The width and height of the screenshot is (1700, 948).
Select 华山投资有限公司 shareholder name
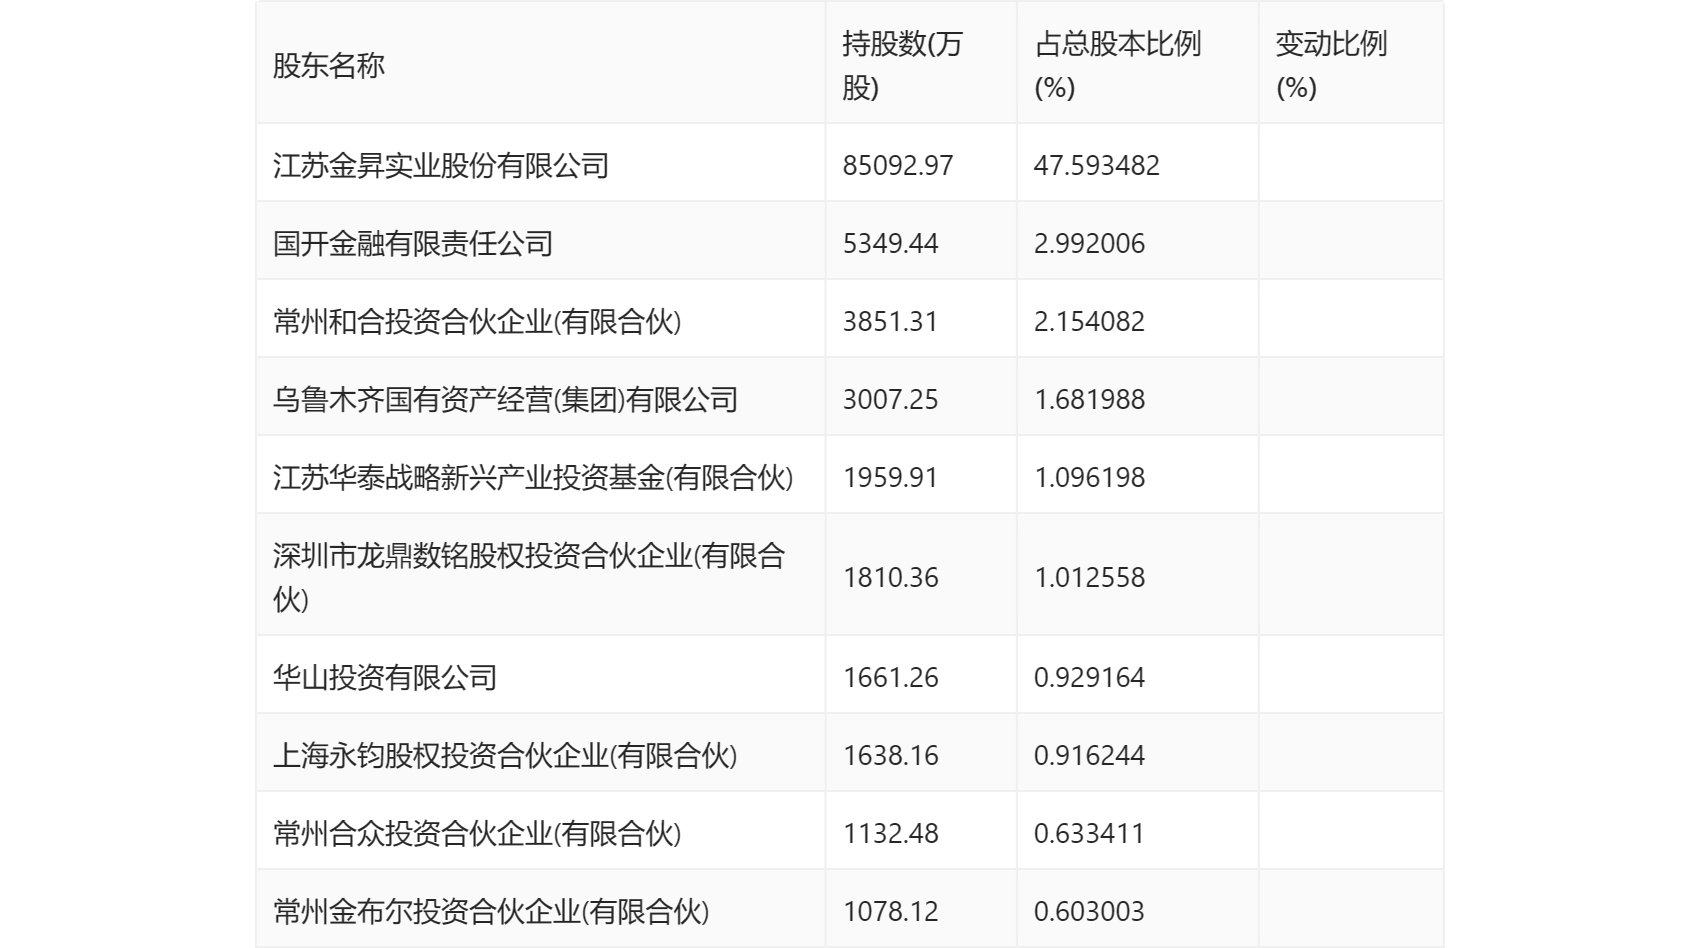[x=385, y=677]
